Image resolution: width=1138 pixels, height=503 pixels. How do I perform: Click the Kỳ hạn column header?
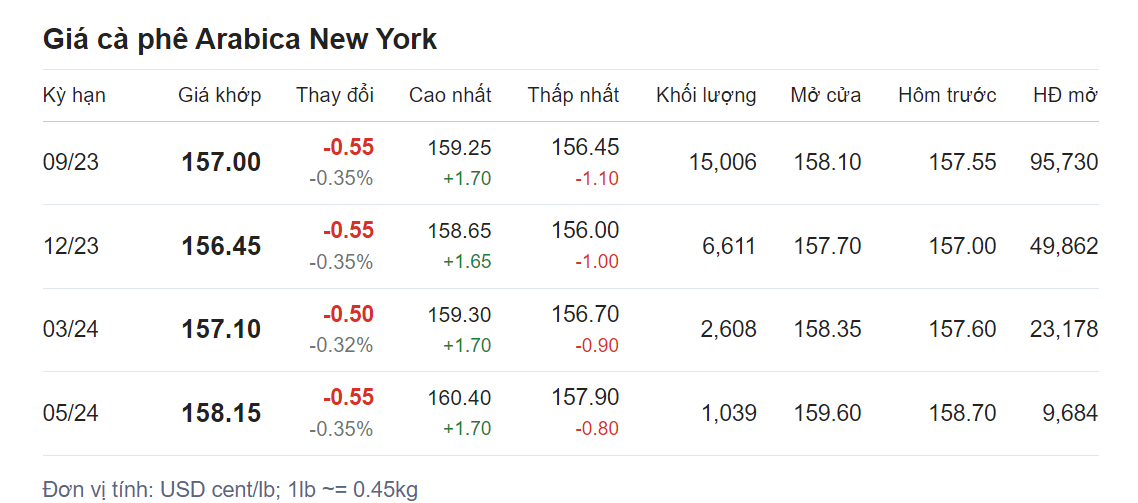click(x=74, y=96)
